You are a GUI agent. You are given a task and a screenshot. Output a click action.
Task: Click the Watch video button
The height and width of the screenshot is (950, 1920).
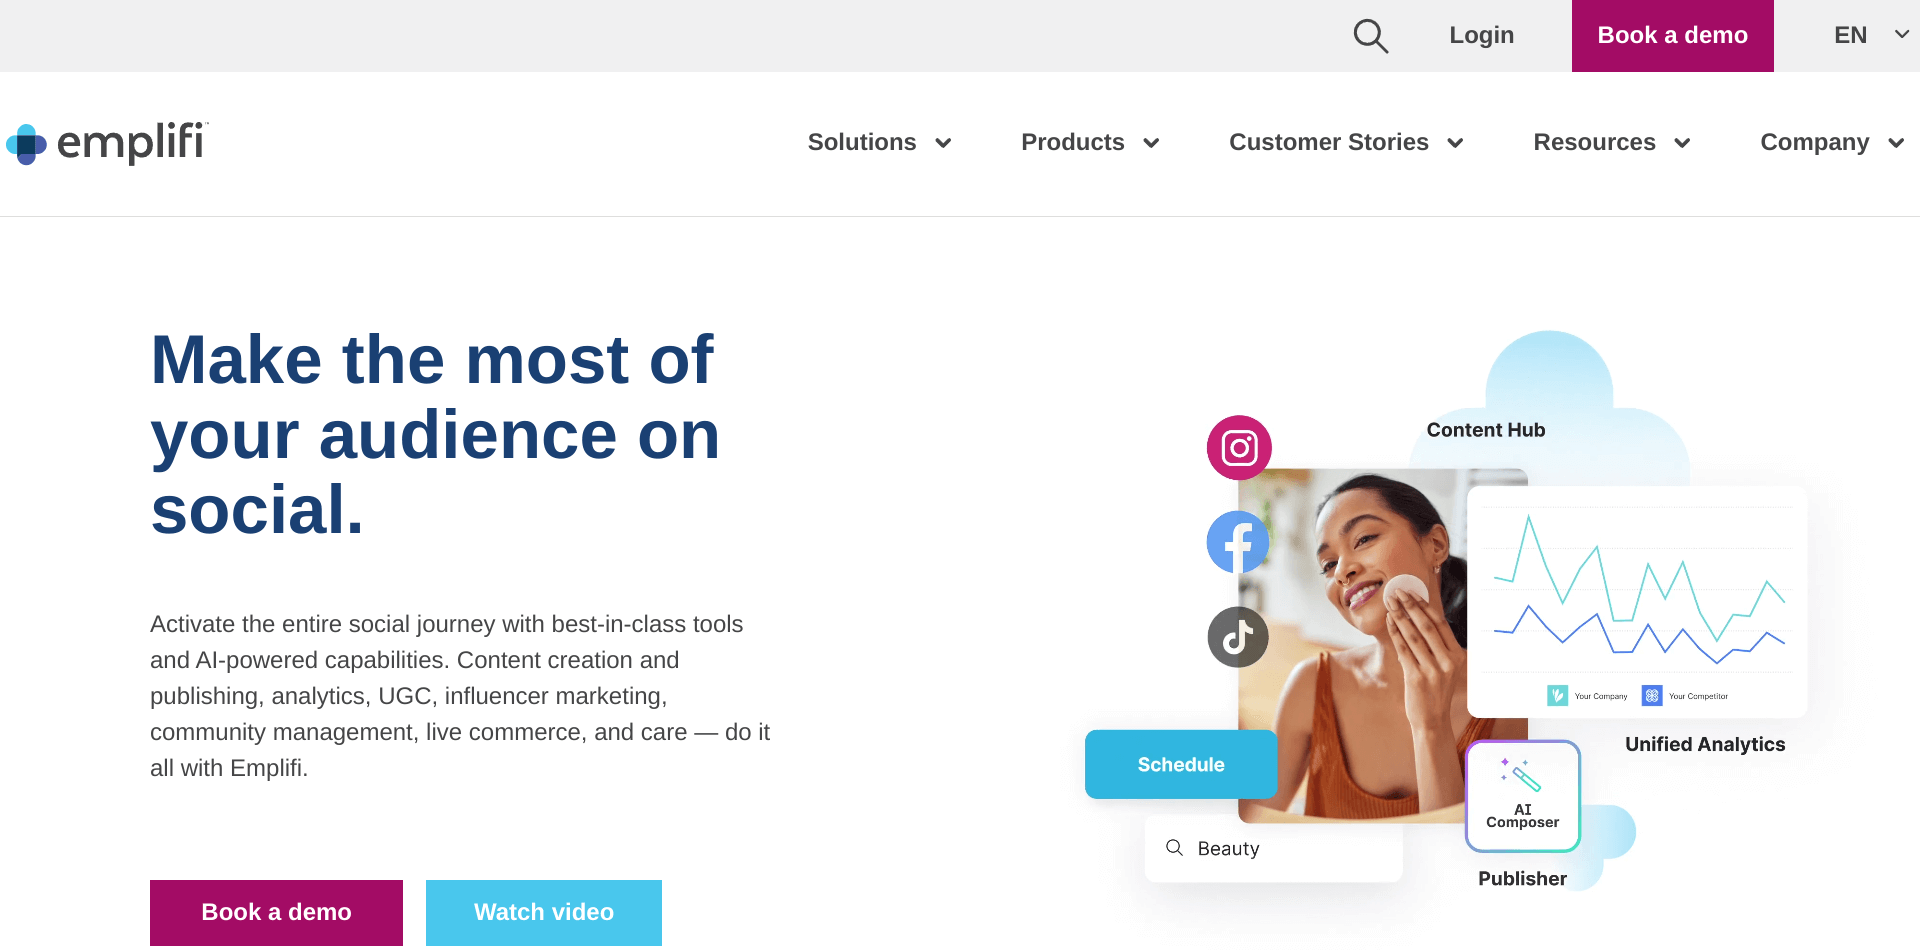(x=543, y=912)
